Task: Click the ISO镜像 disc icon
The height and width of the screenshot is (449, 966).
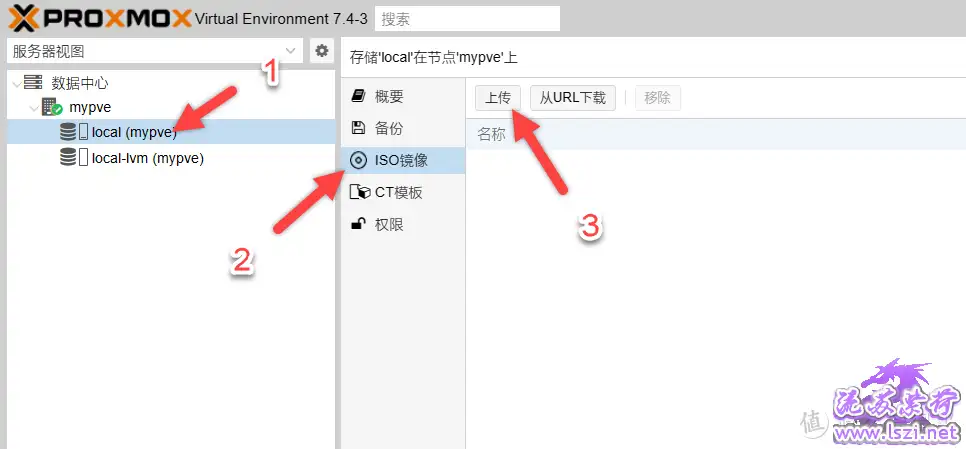Action: [358, 161]
